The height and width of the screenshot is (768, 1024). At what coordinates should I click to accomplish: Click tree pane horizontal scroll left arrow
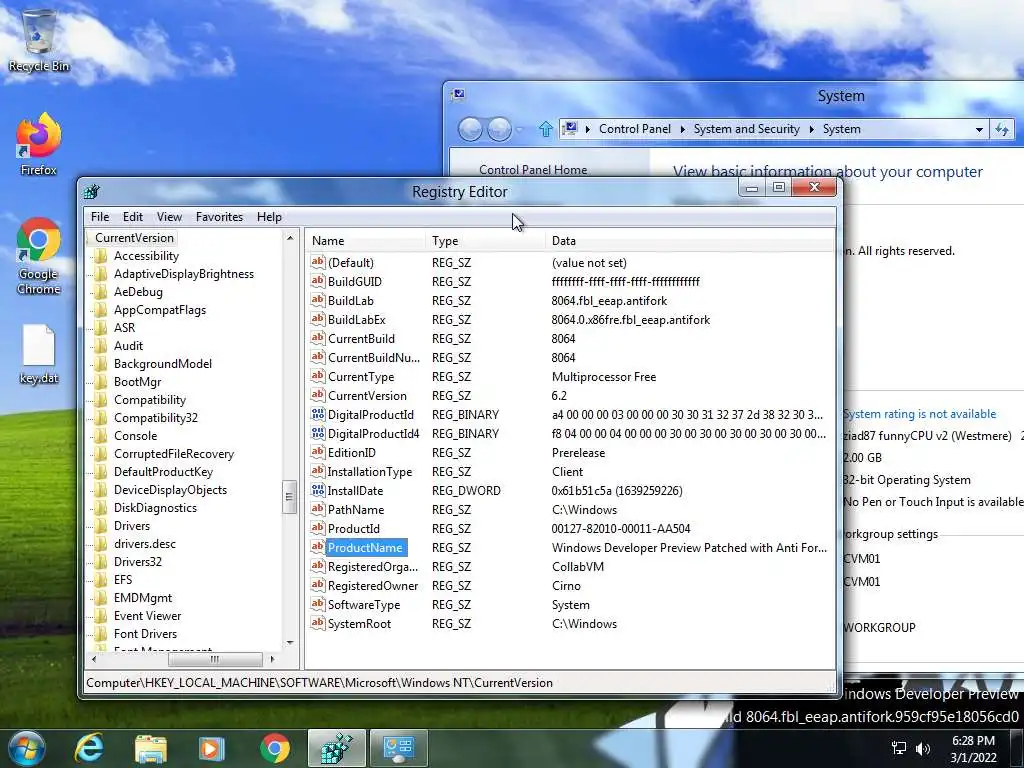tap(94, 659)
